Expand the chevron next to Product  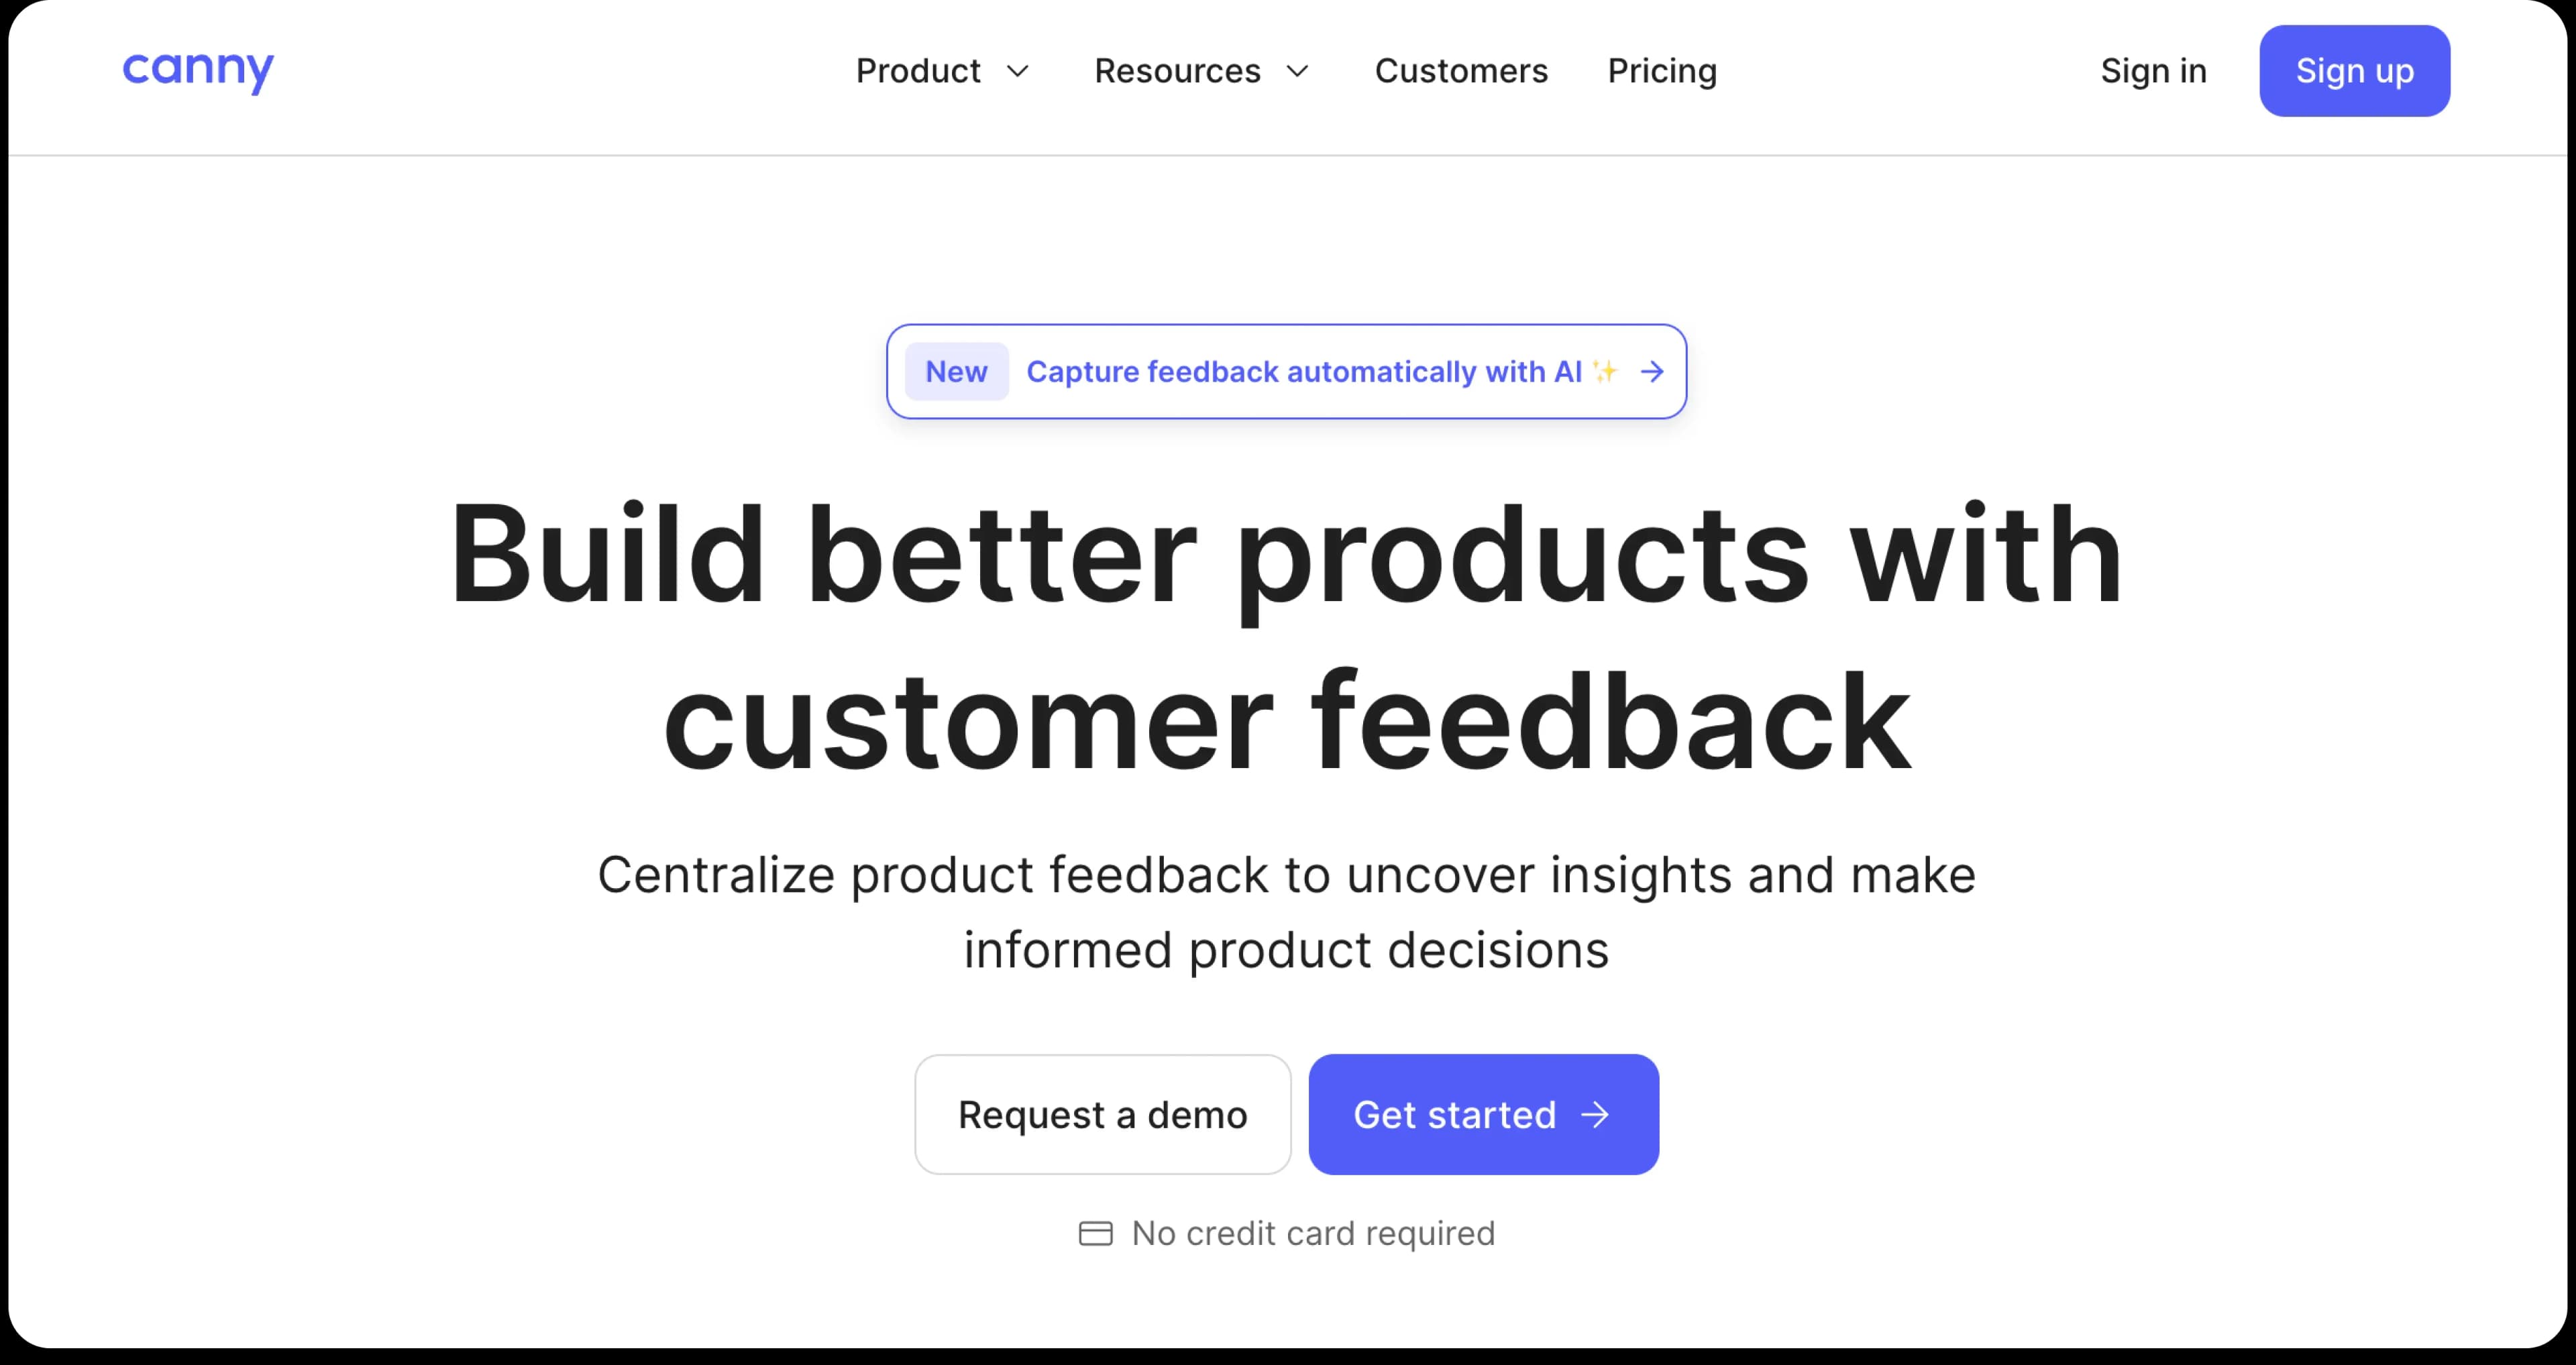coord(1018,71)
